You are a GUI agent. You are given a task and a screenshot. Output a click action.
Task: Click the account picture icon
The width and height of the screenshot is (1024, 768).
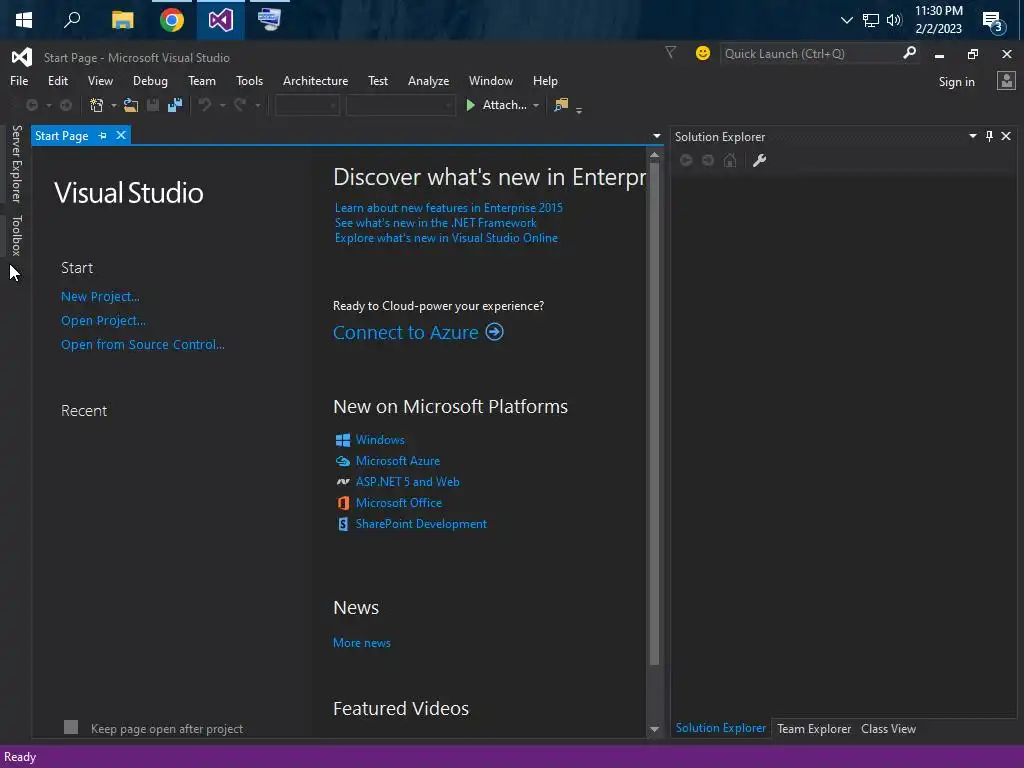[1006, 81]
